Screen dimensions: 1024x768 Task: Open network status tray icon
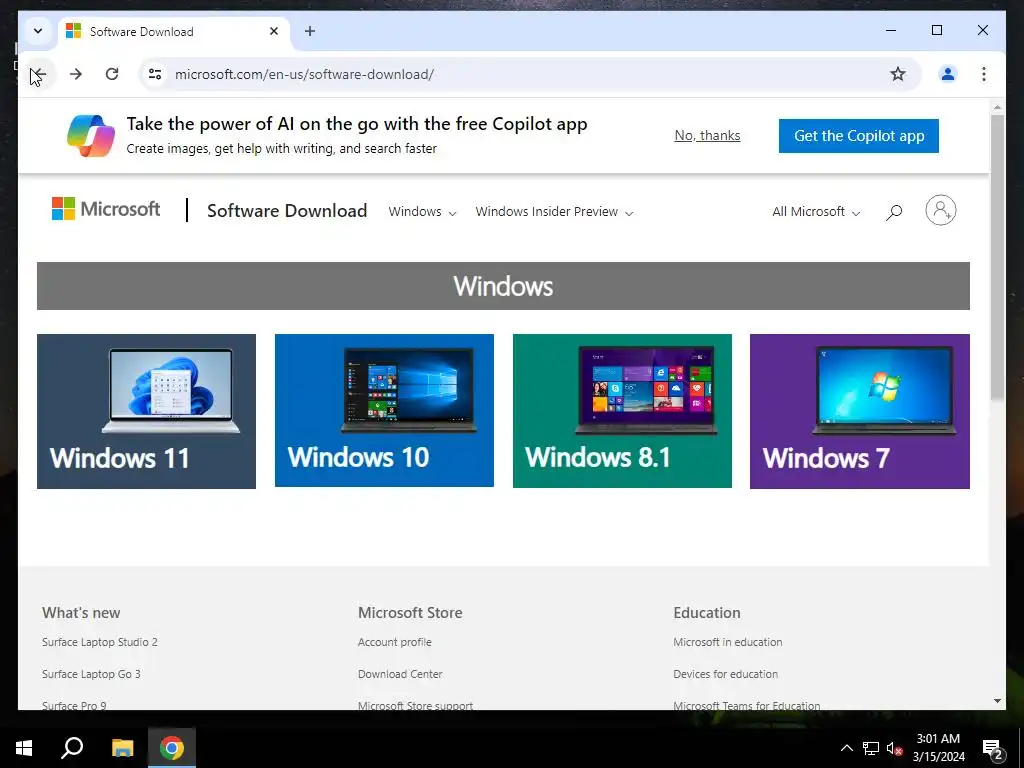(x=871, y=748)
